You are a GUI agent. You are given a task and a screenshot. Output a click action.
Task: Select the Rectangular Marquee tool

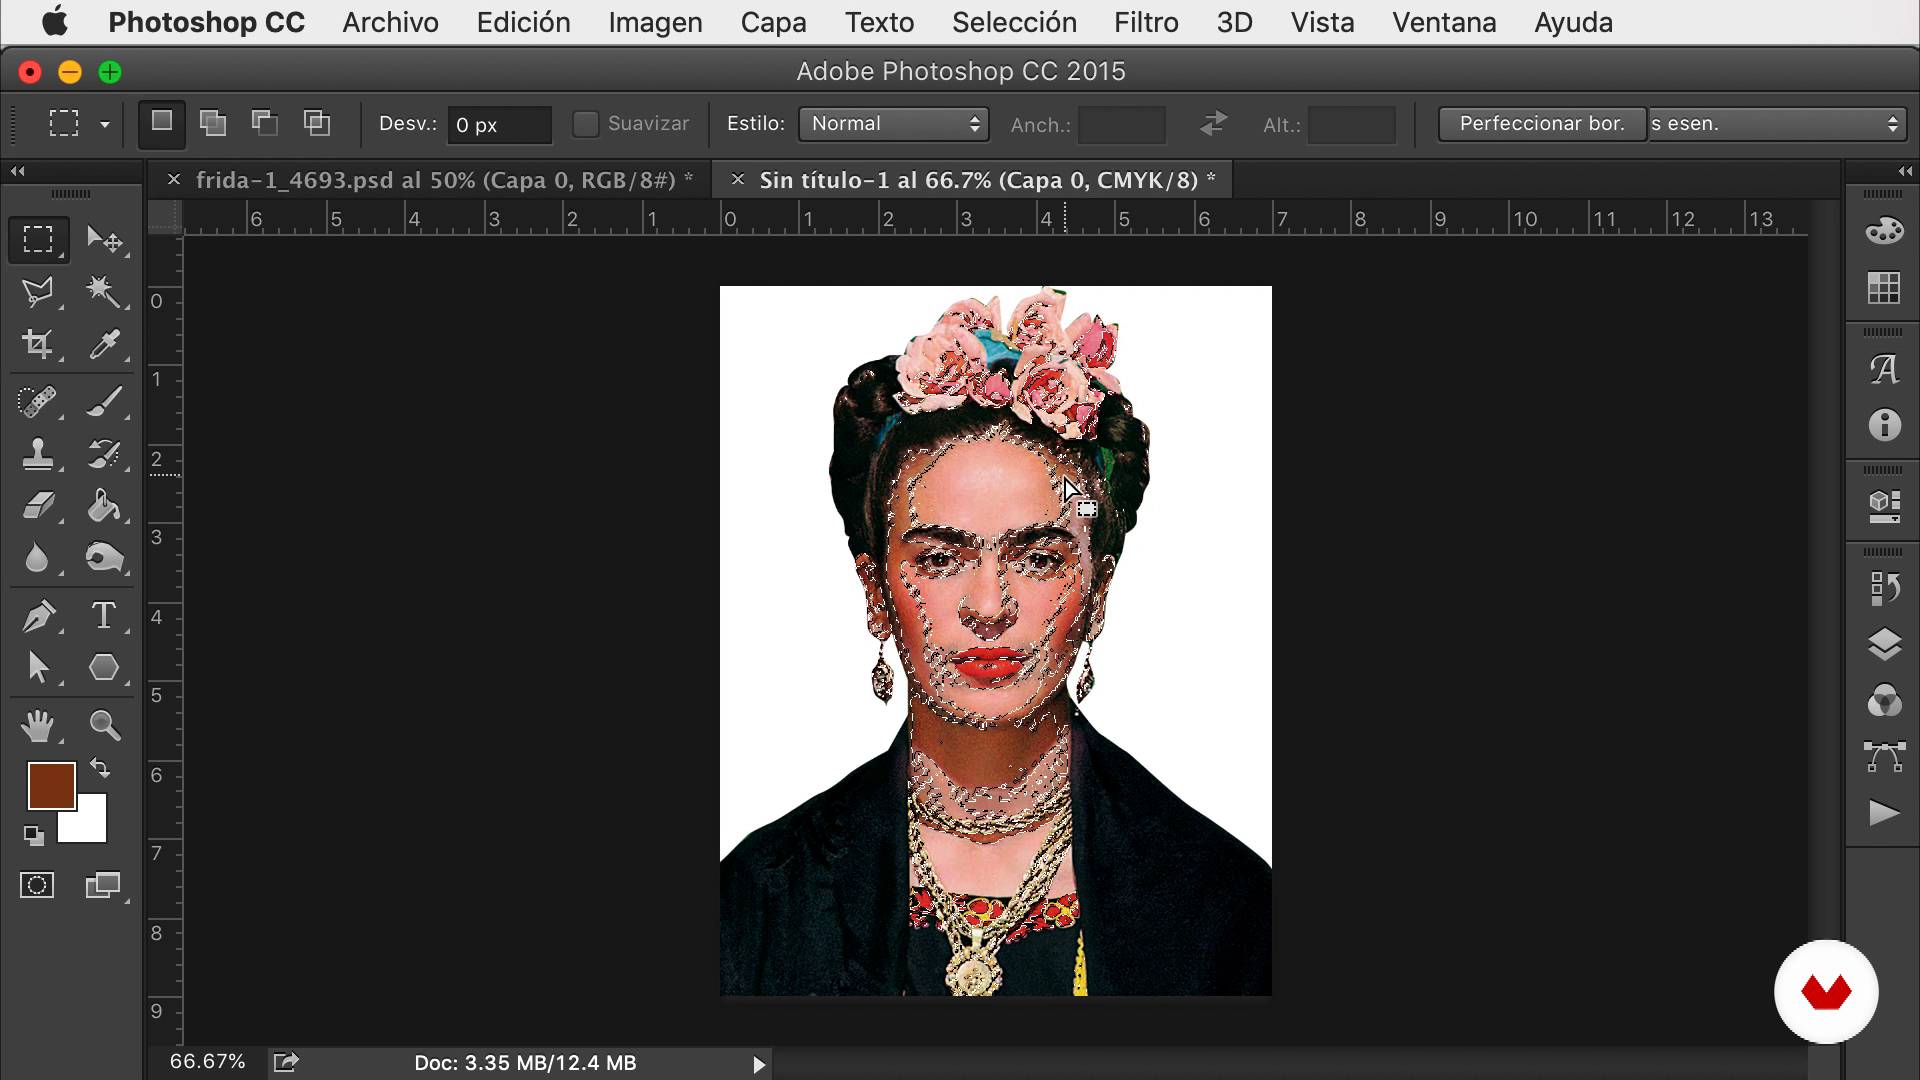pos(38,239)
